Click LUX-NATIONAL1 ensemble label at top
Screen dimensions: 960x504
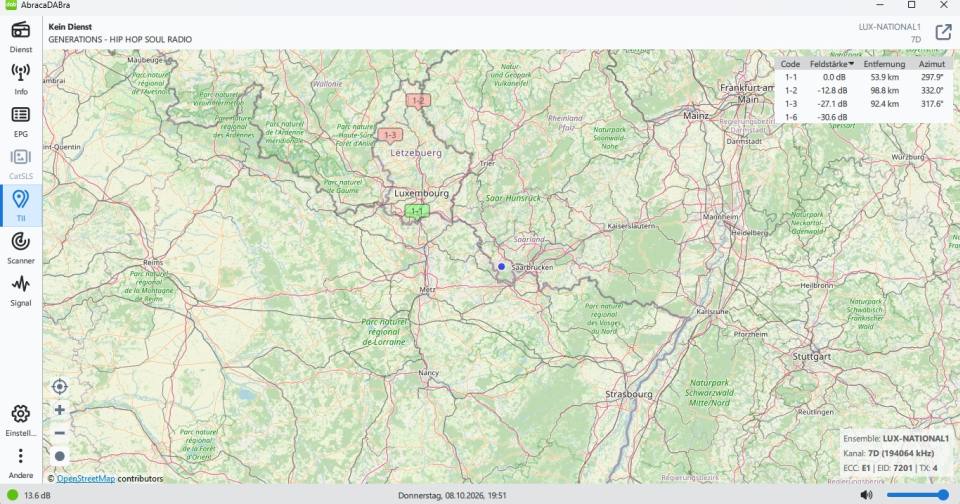[x=890, y=27]
